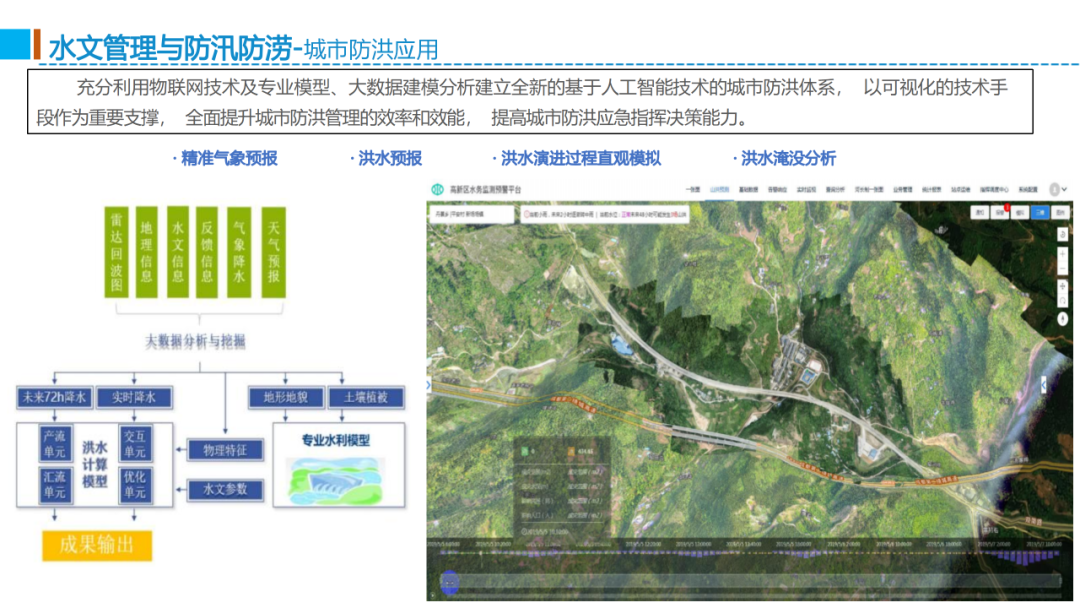Screen dimensions: 1080x608
Task: Click the orange icon in data panel
Action: (x=571, y=452)
